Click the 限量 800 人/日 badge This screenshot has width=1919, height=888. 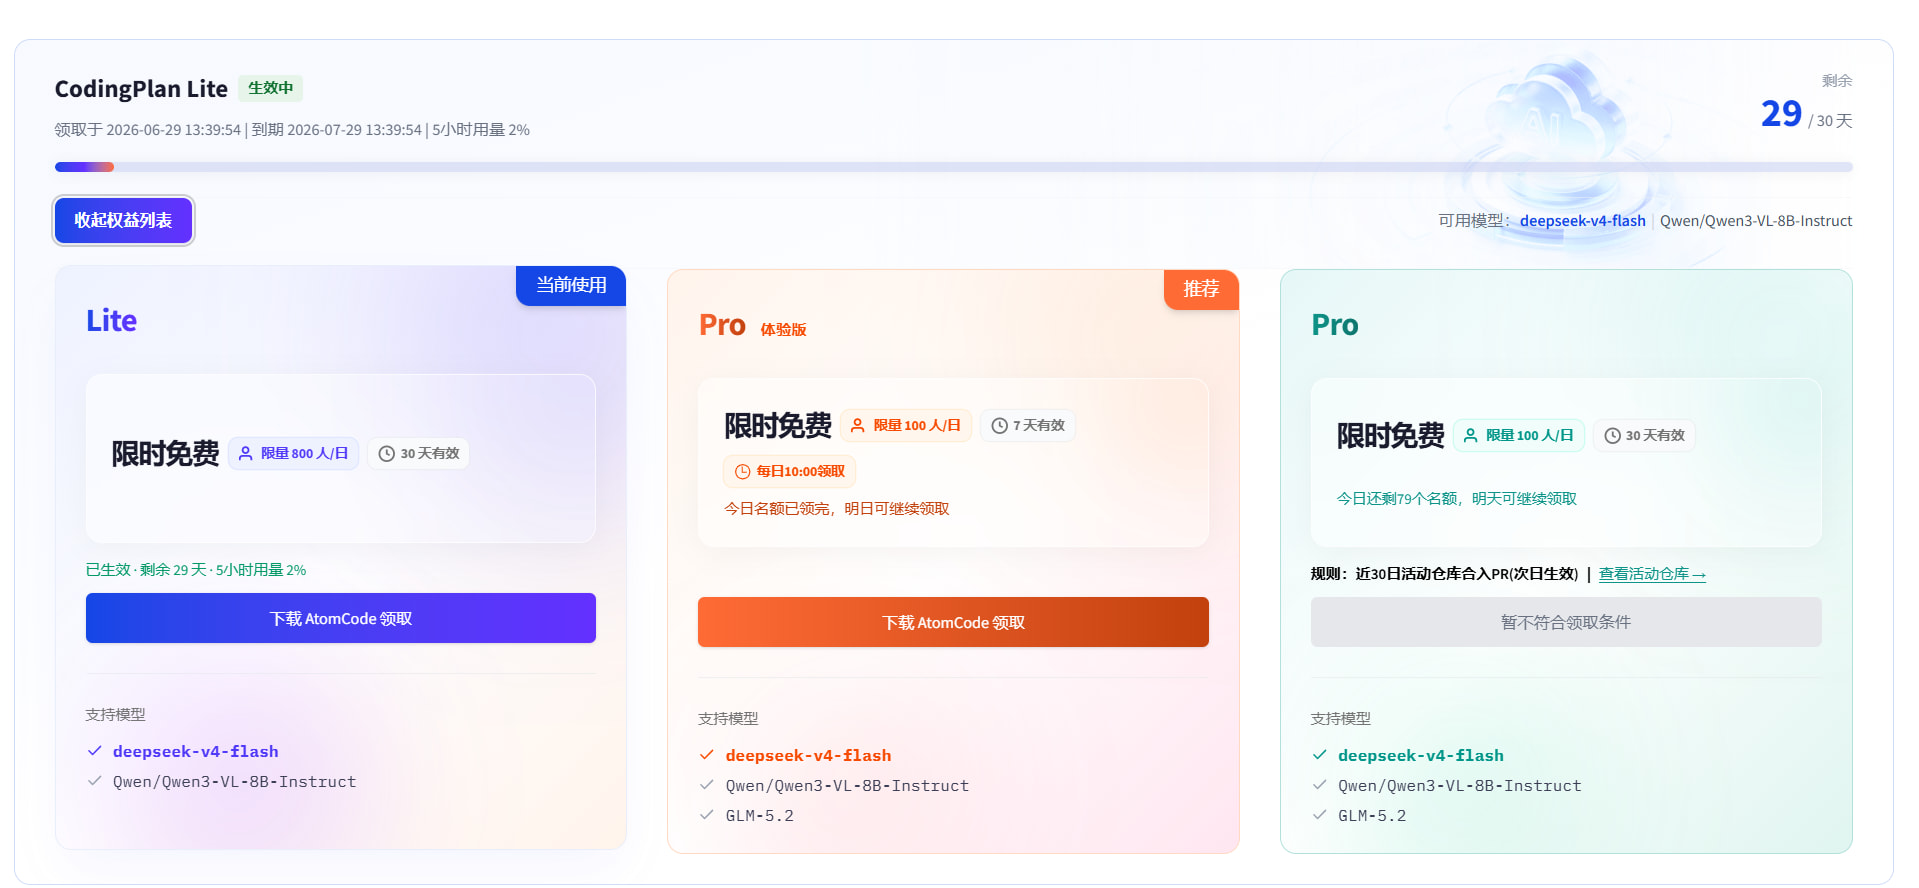point(293,453)
